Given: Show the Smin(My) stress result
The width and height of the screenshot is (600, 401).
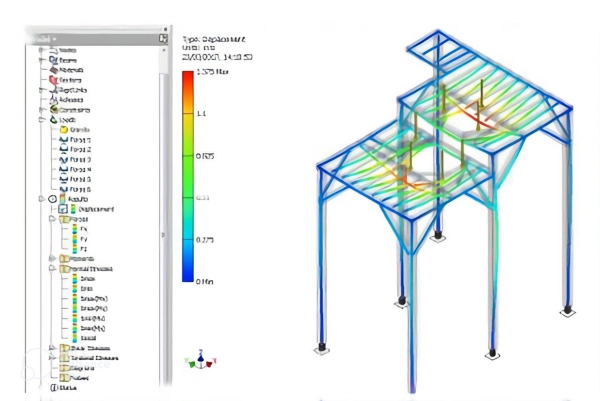Looking at the screenshot, I should tap(89, 328).
